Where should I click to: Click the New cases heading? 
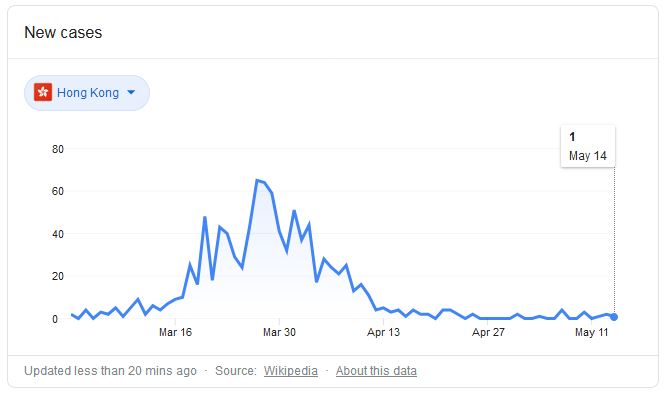click(63, 33)
